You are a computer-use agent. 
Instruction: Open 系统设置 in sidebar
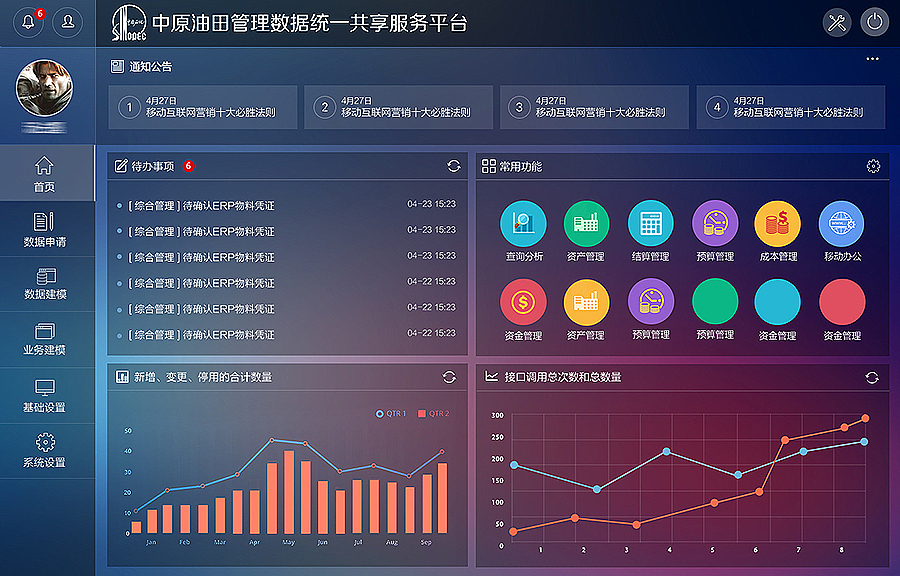(47, 452)
